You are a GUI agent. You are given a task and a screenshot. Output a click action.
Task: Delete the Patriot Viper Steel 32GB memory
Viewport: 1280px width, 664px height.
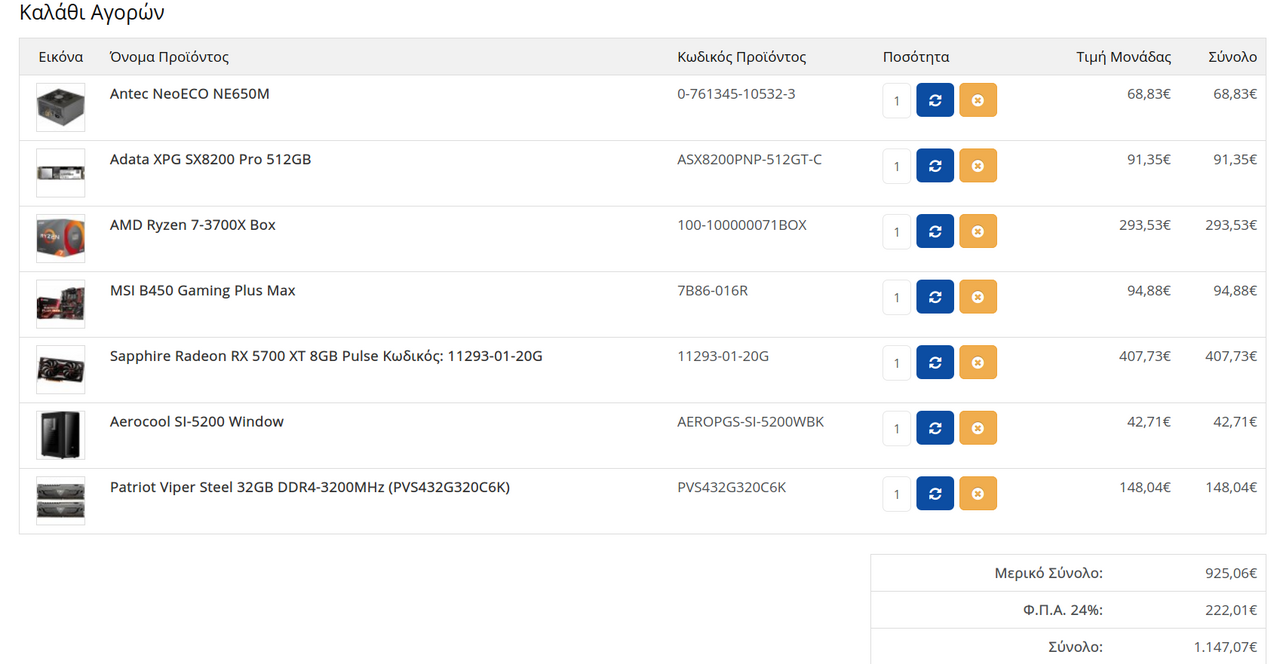[x=978, y=494]
